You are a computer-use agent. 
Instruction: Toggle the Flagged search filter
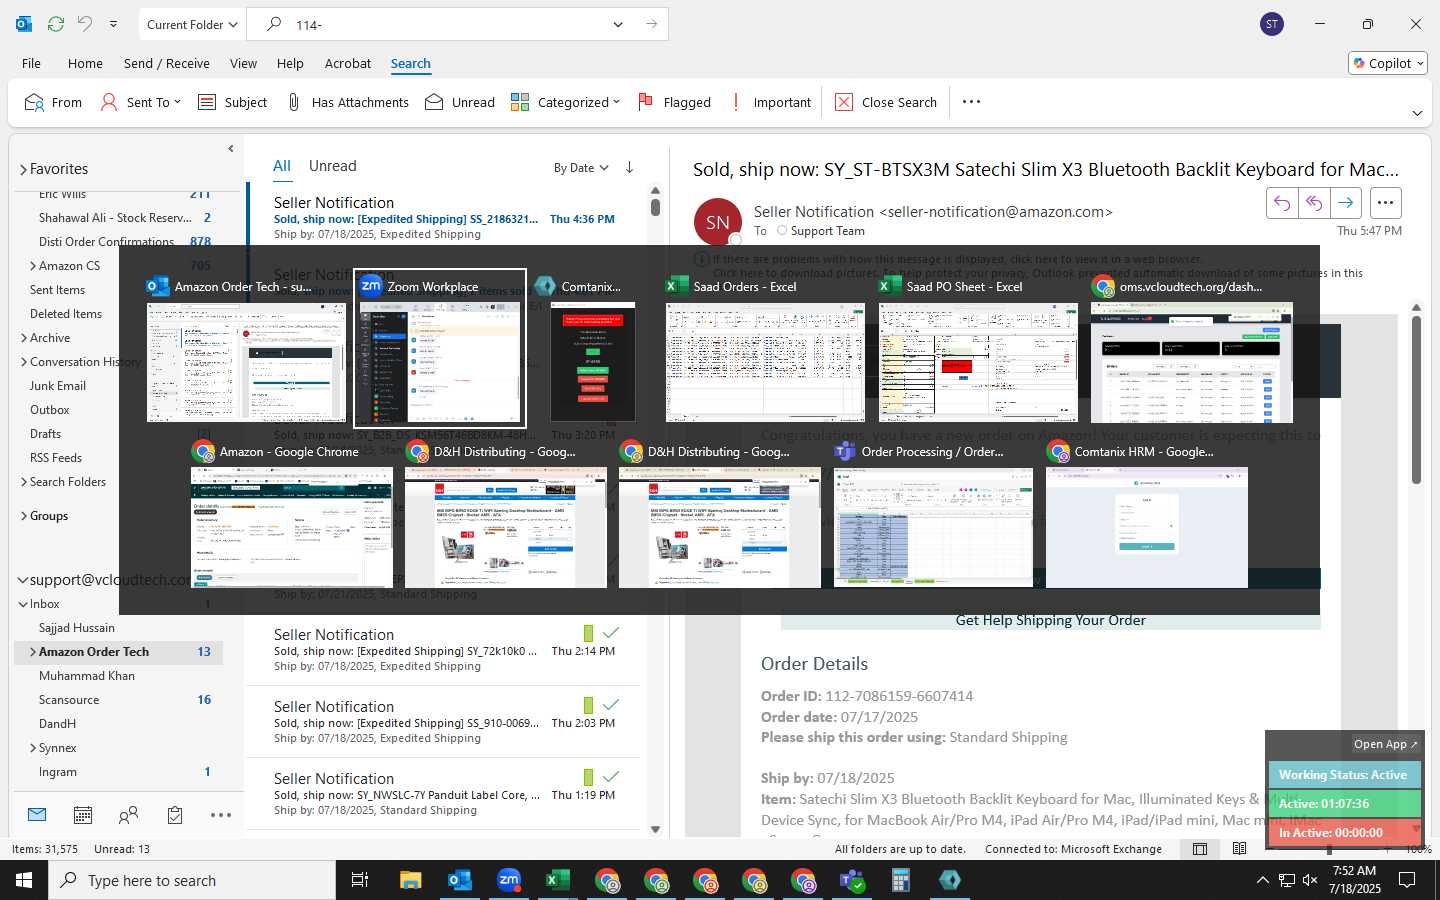coord(675,102)
